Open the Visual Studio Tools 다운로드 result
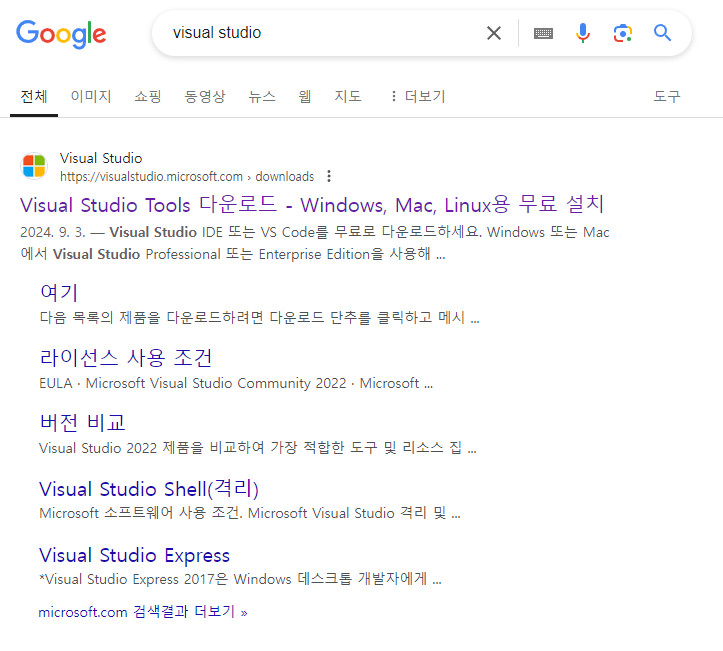Screen dimensions: 723x651 (312, 205)
